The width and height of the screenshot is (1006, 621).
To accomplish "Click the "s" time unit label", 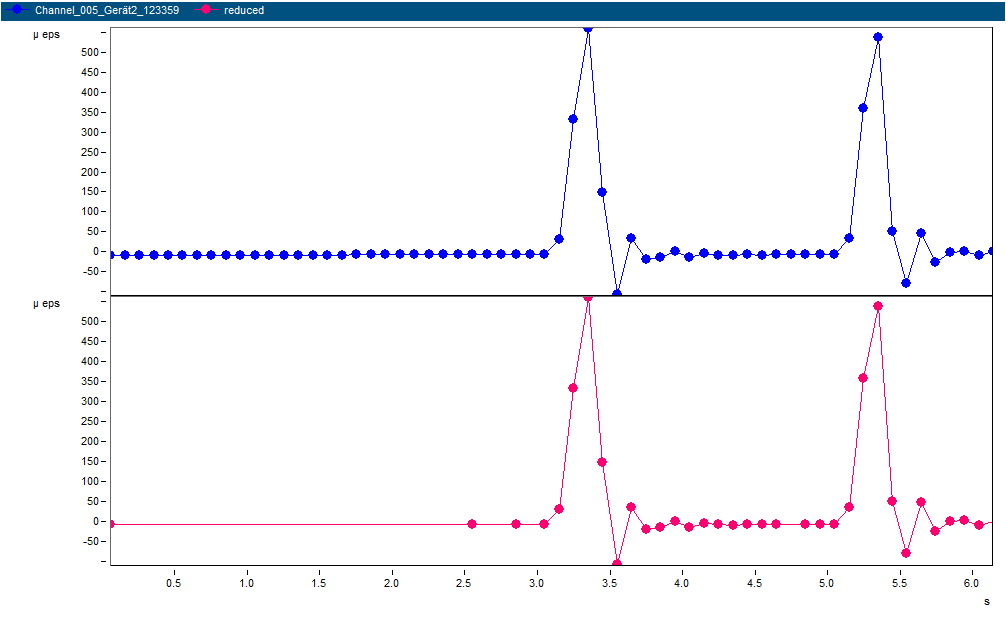I will click(987, 601).
